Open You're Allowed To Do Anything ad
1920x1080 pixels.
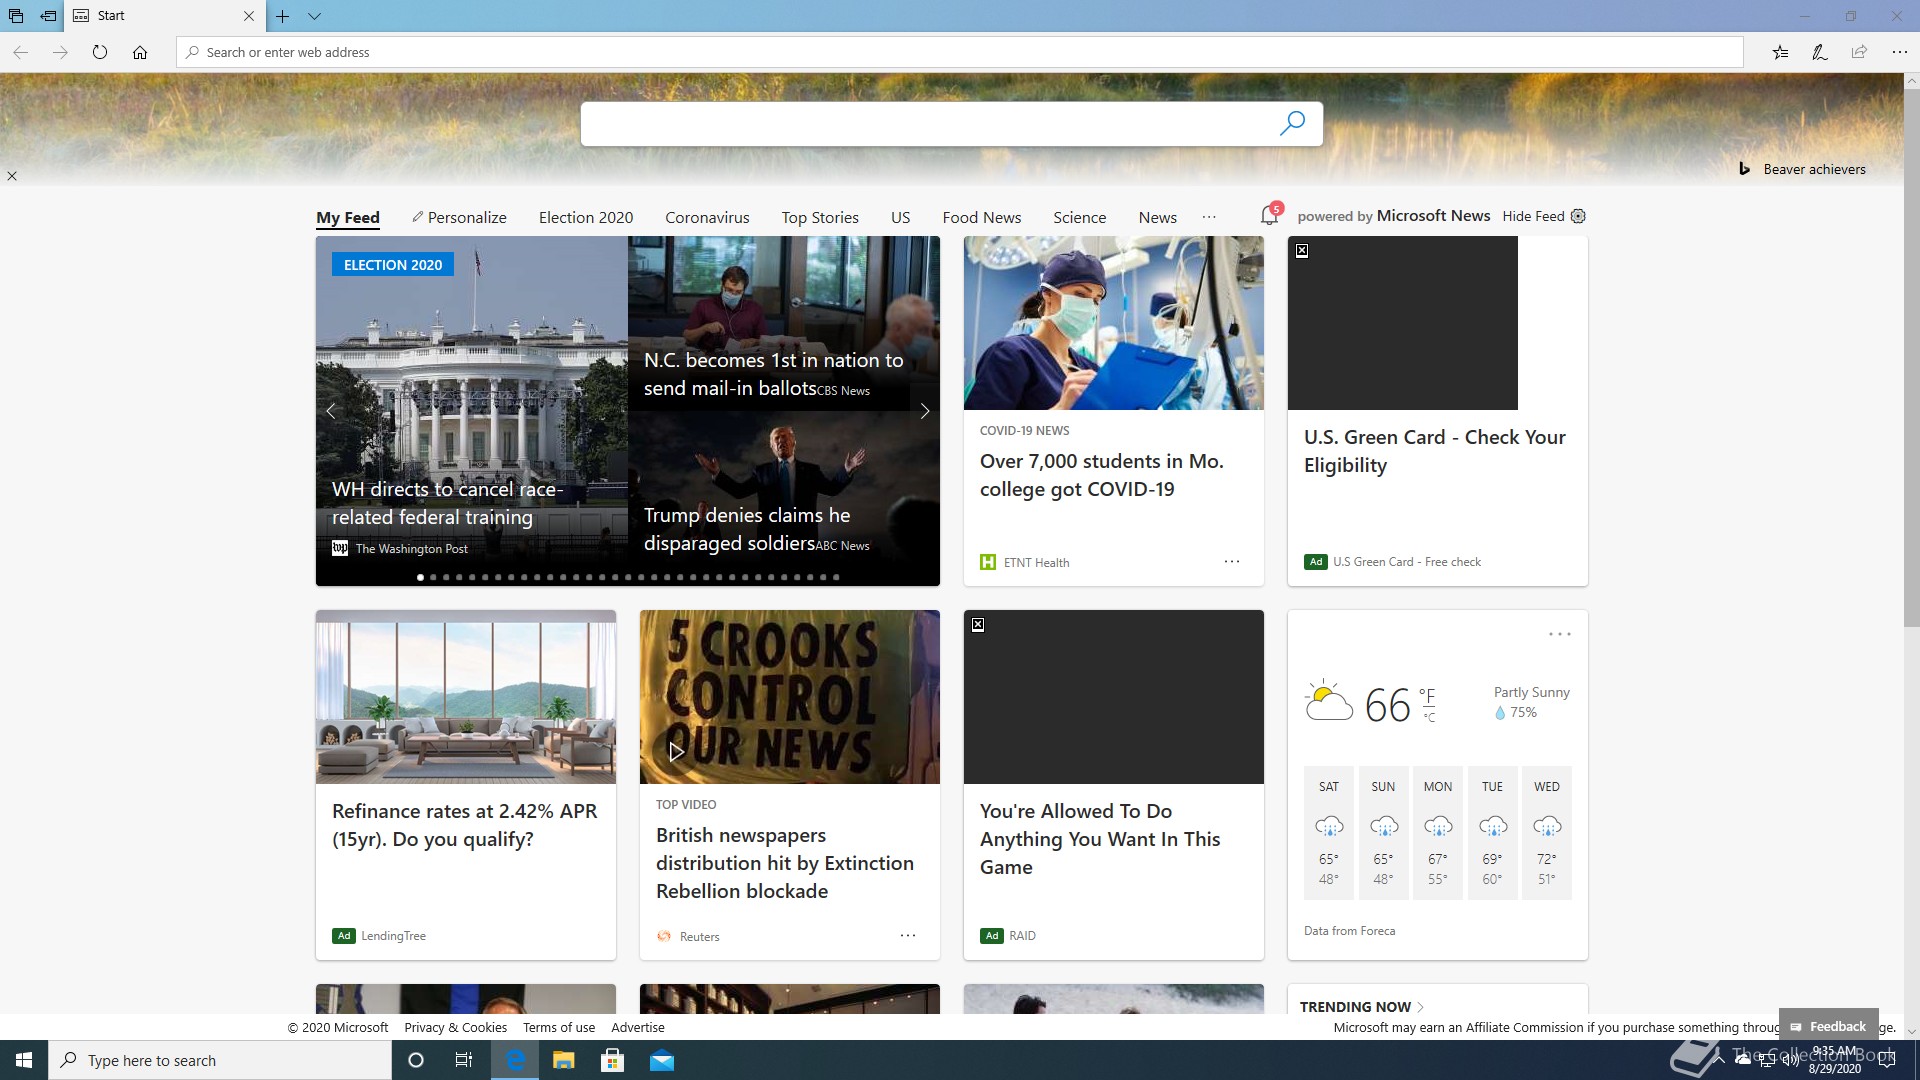click(x=1100, y=839)
